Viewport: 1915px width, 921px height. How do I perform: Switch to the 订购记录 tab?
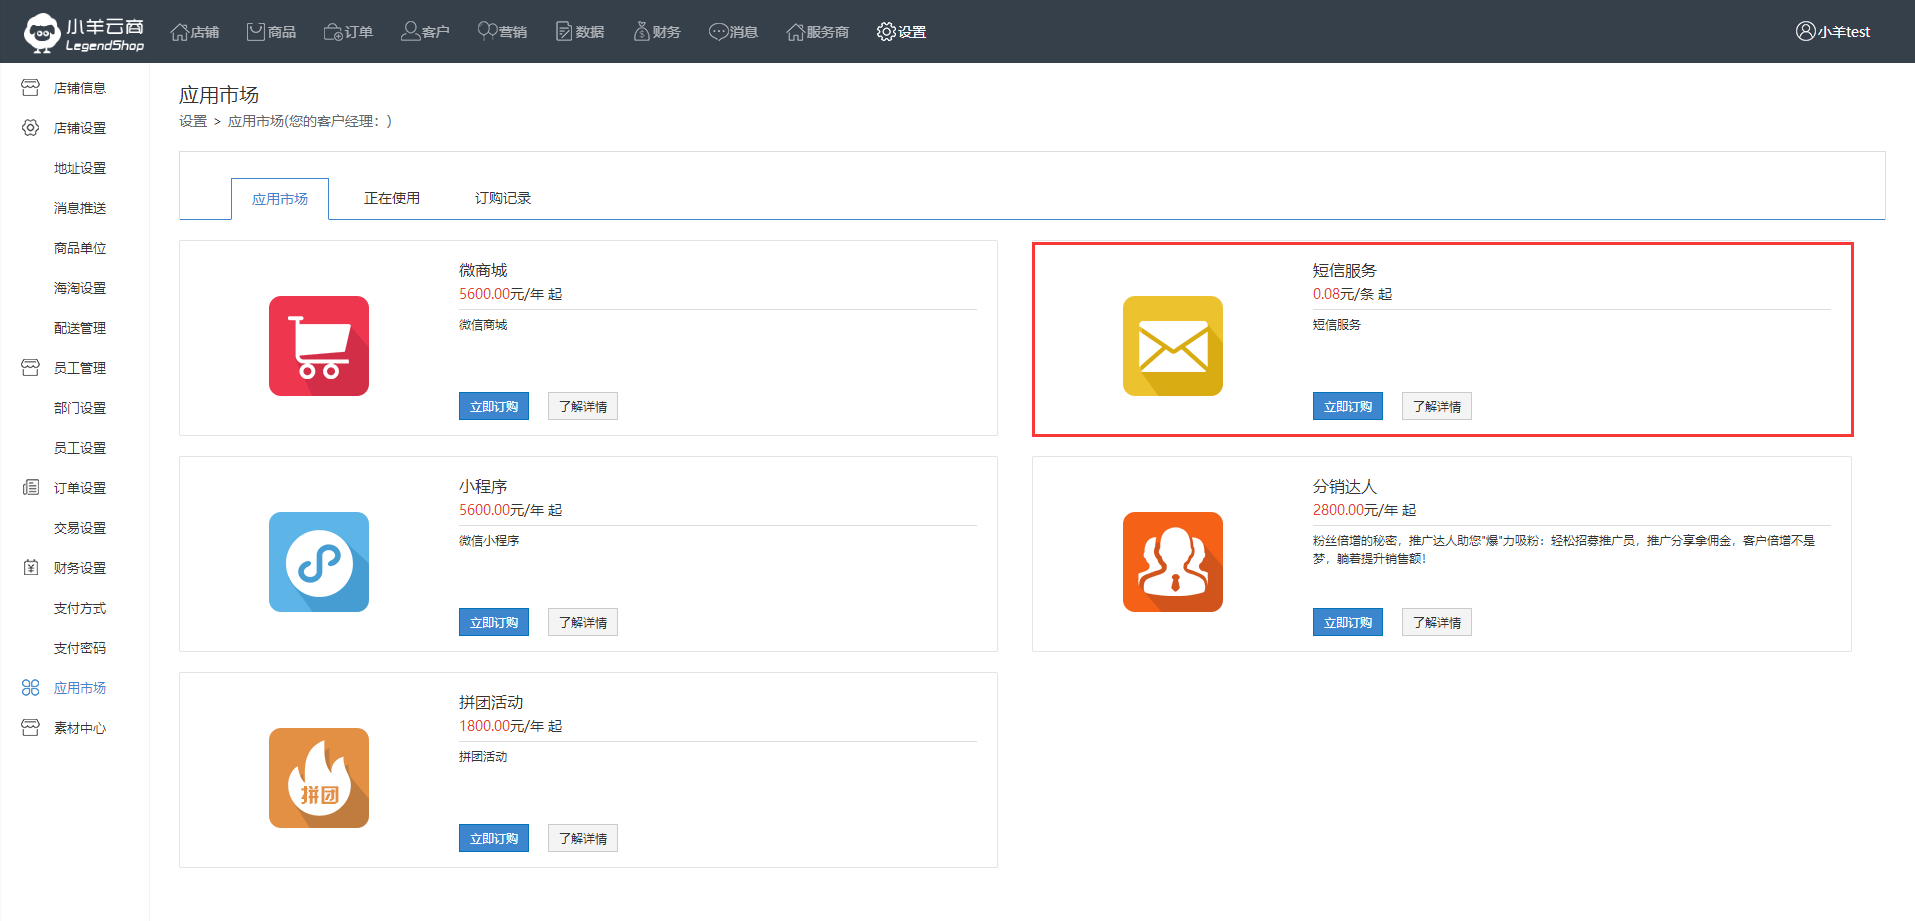pos(502,198)
